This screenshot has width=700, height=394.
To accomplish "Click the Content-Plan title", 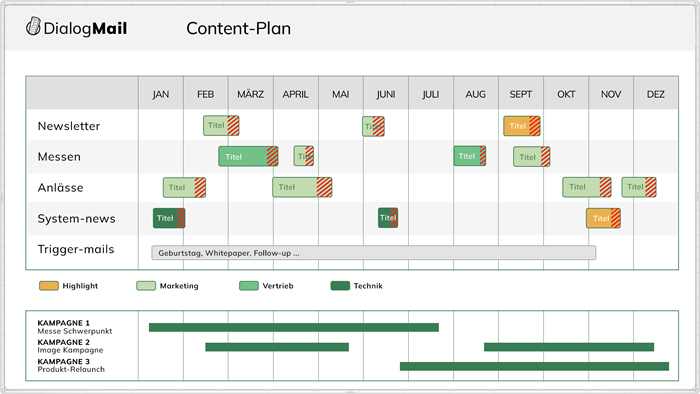I will point(238,29).
